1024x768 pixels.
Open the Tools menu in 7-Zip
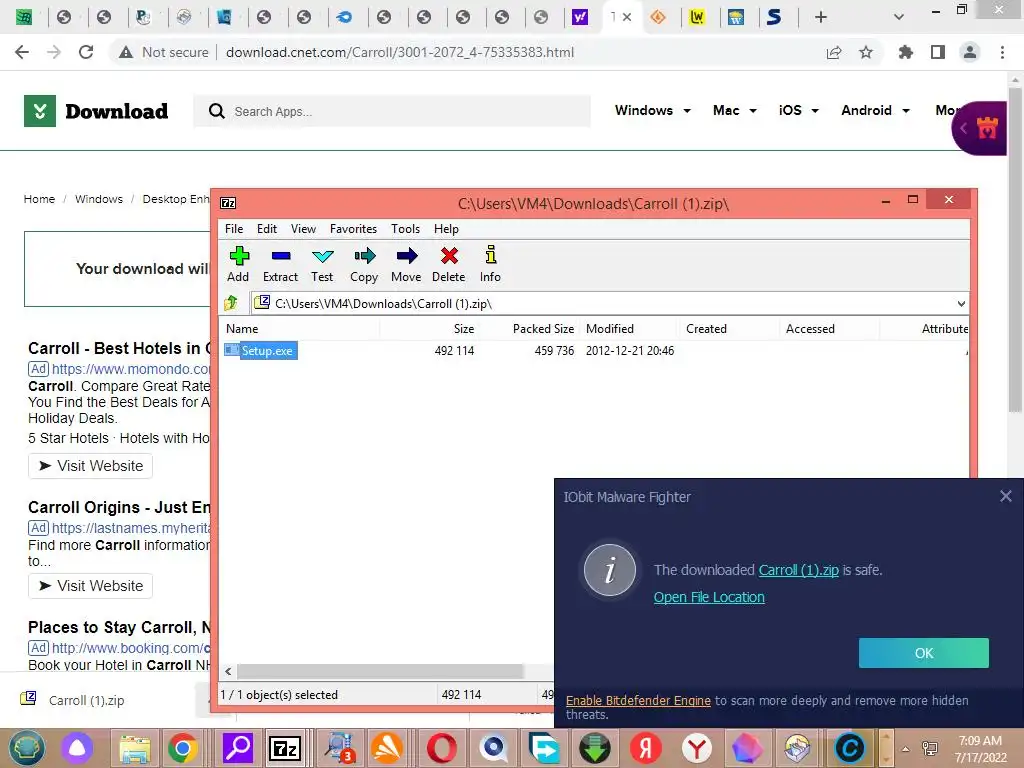point(406,229)
